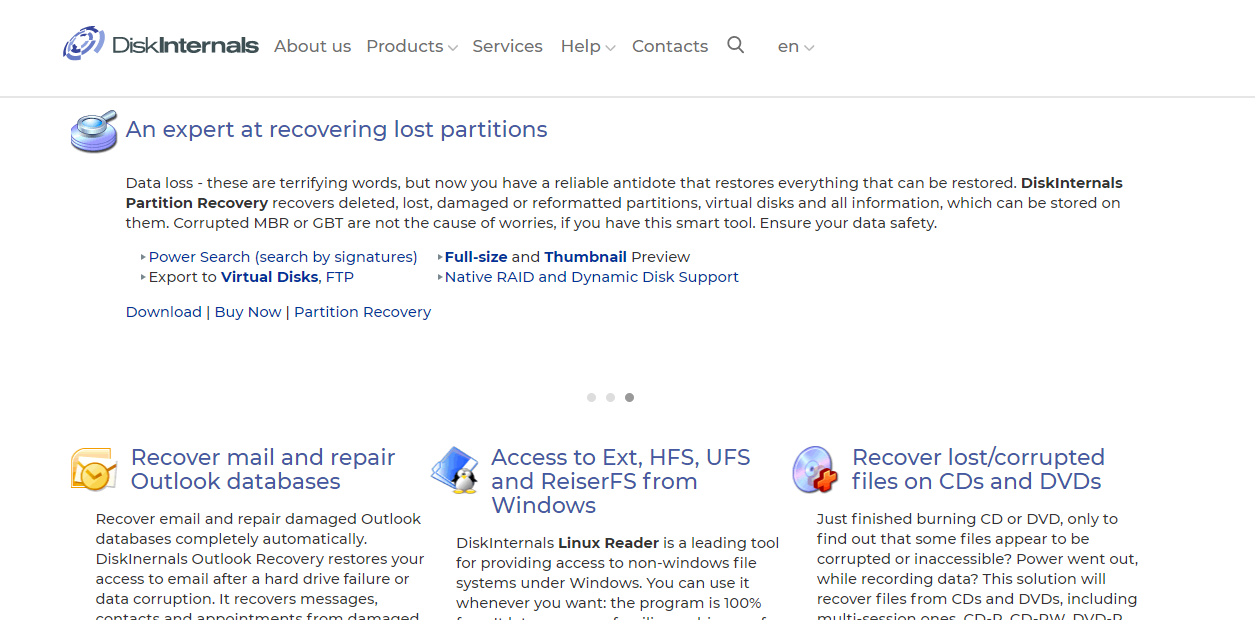Go to the About us page
The height and width of the screenshot is (620, 1255).
[312, 46]
